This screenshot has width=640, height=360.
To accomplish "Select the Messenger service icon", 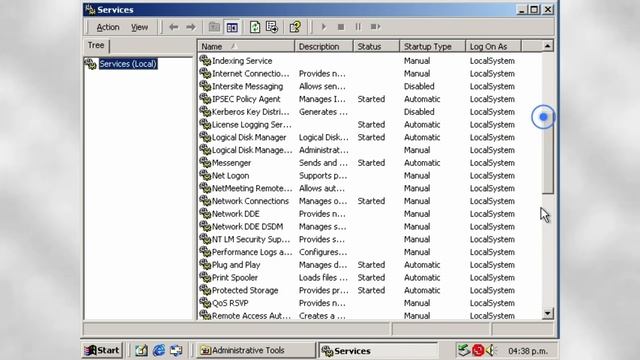I will tap(205, 162).
